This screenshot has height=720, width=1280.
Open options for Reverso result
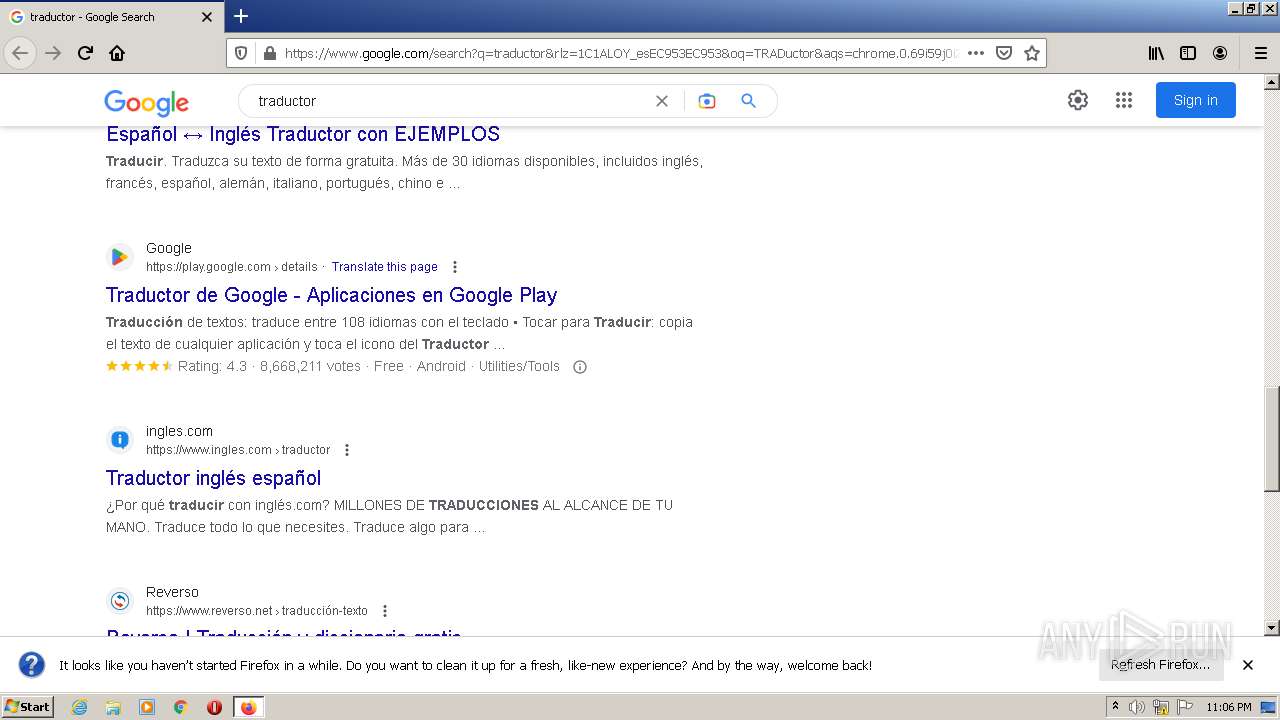pyautogui.click(x=385, y=611)
